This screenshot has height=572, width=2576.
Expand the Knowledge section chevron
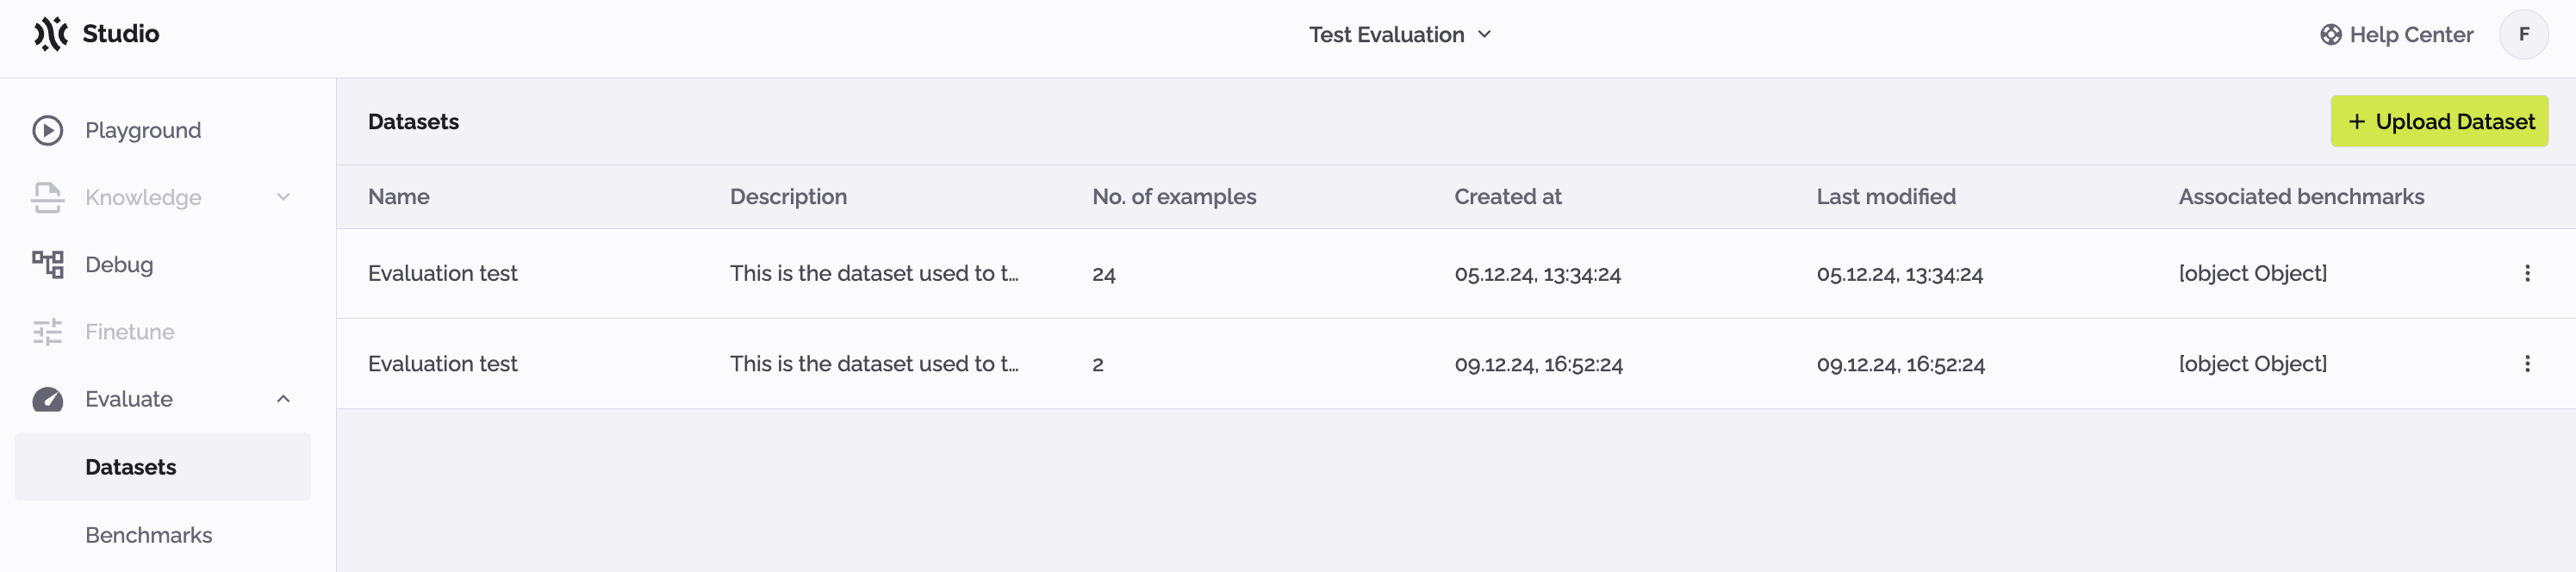click(x=284, y=197)
